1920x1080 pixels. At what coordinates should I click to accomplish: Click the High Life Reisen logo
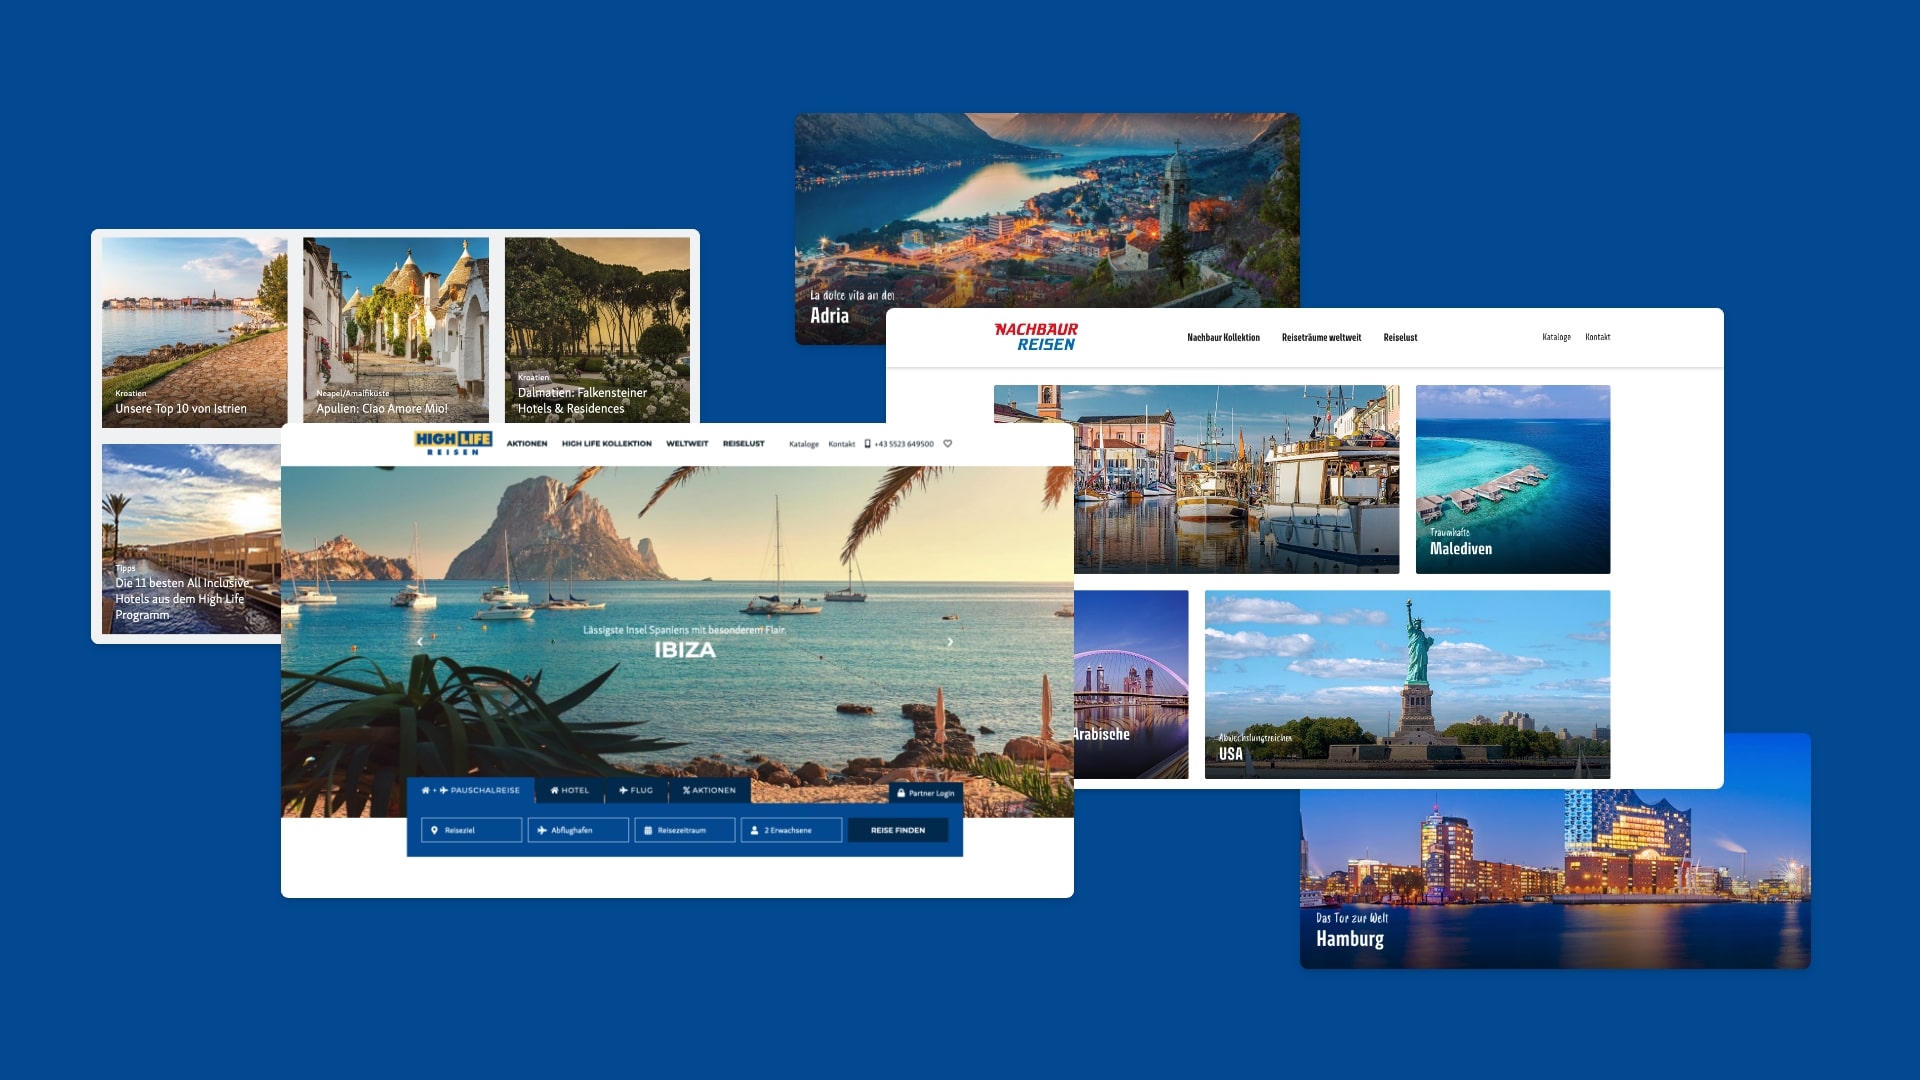point(453,443)
